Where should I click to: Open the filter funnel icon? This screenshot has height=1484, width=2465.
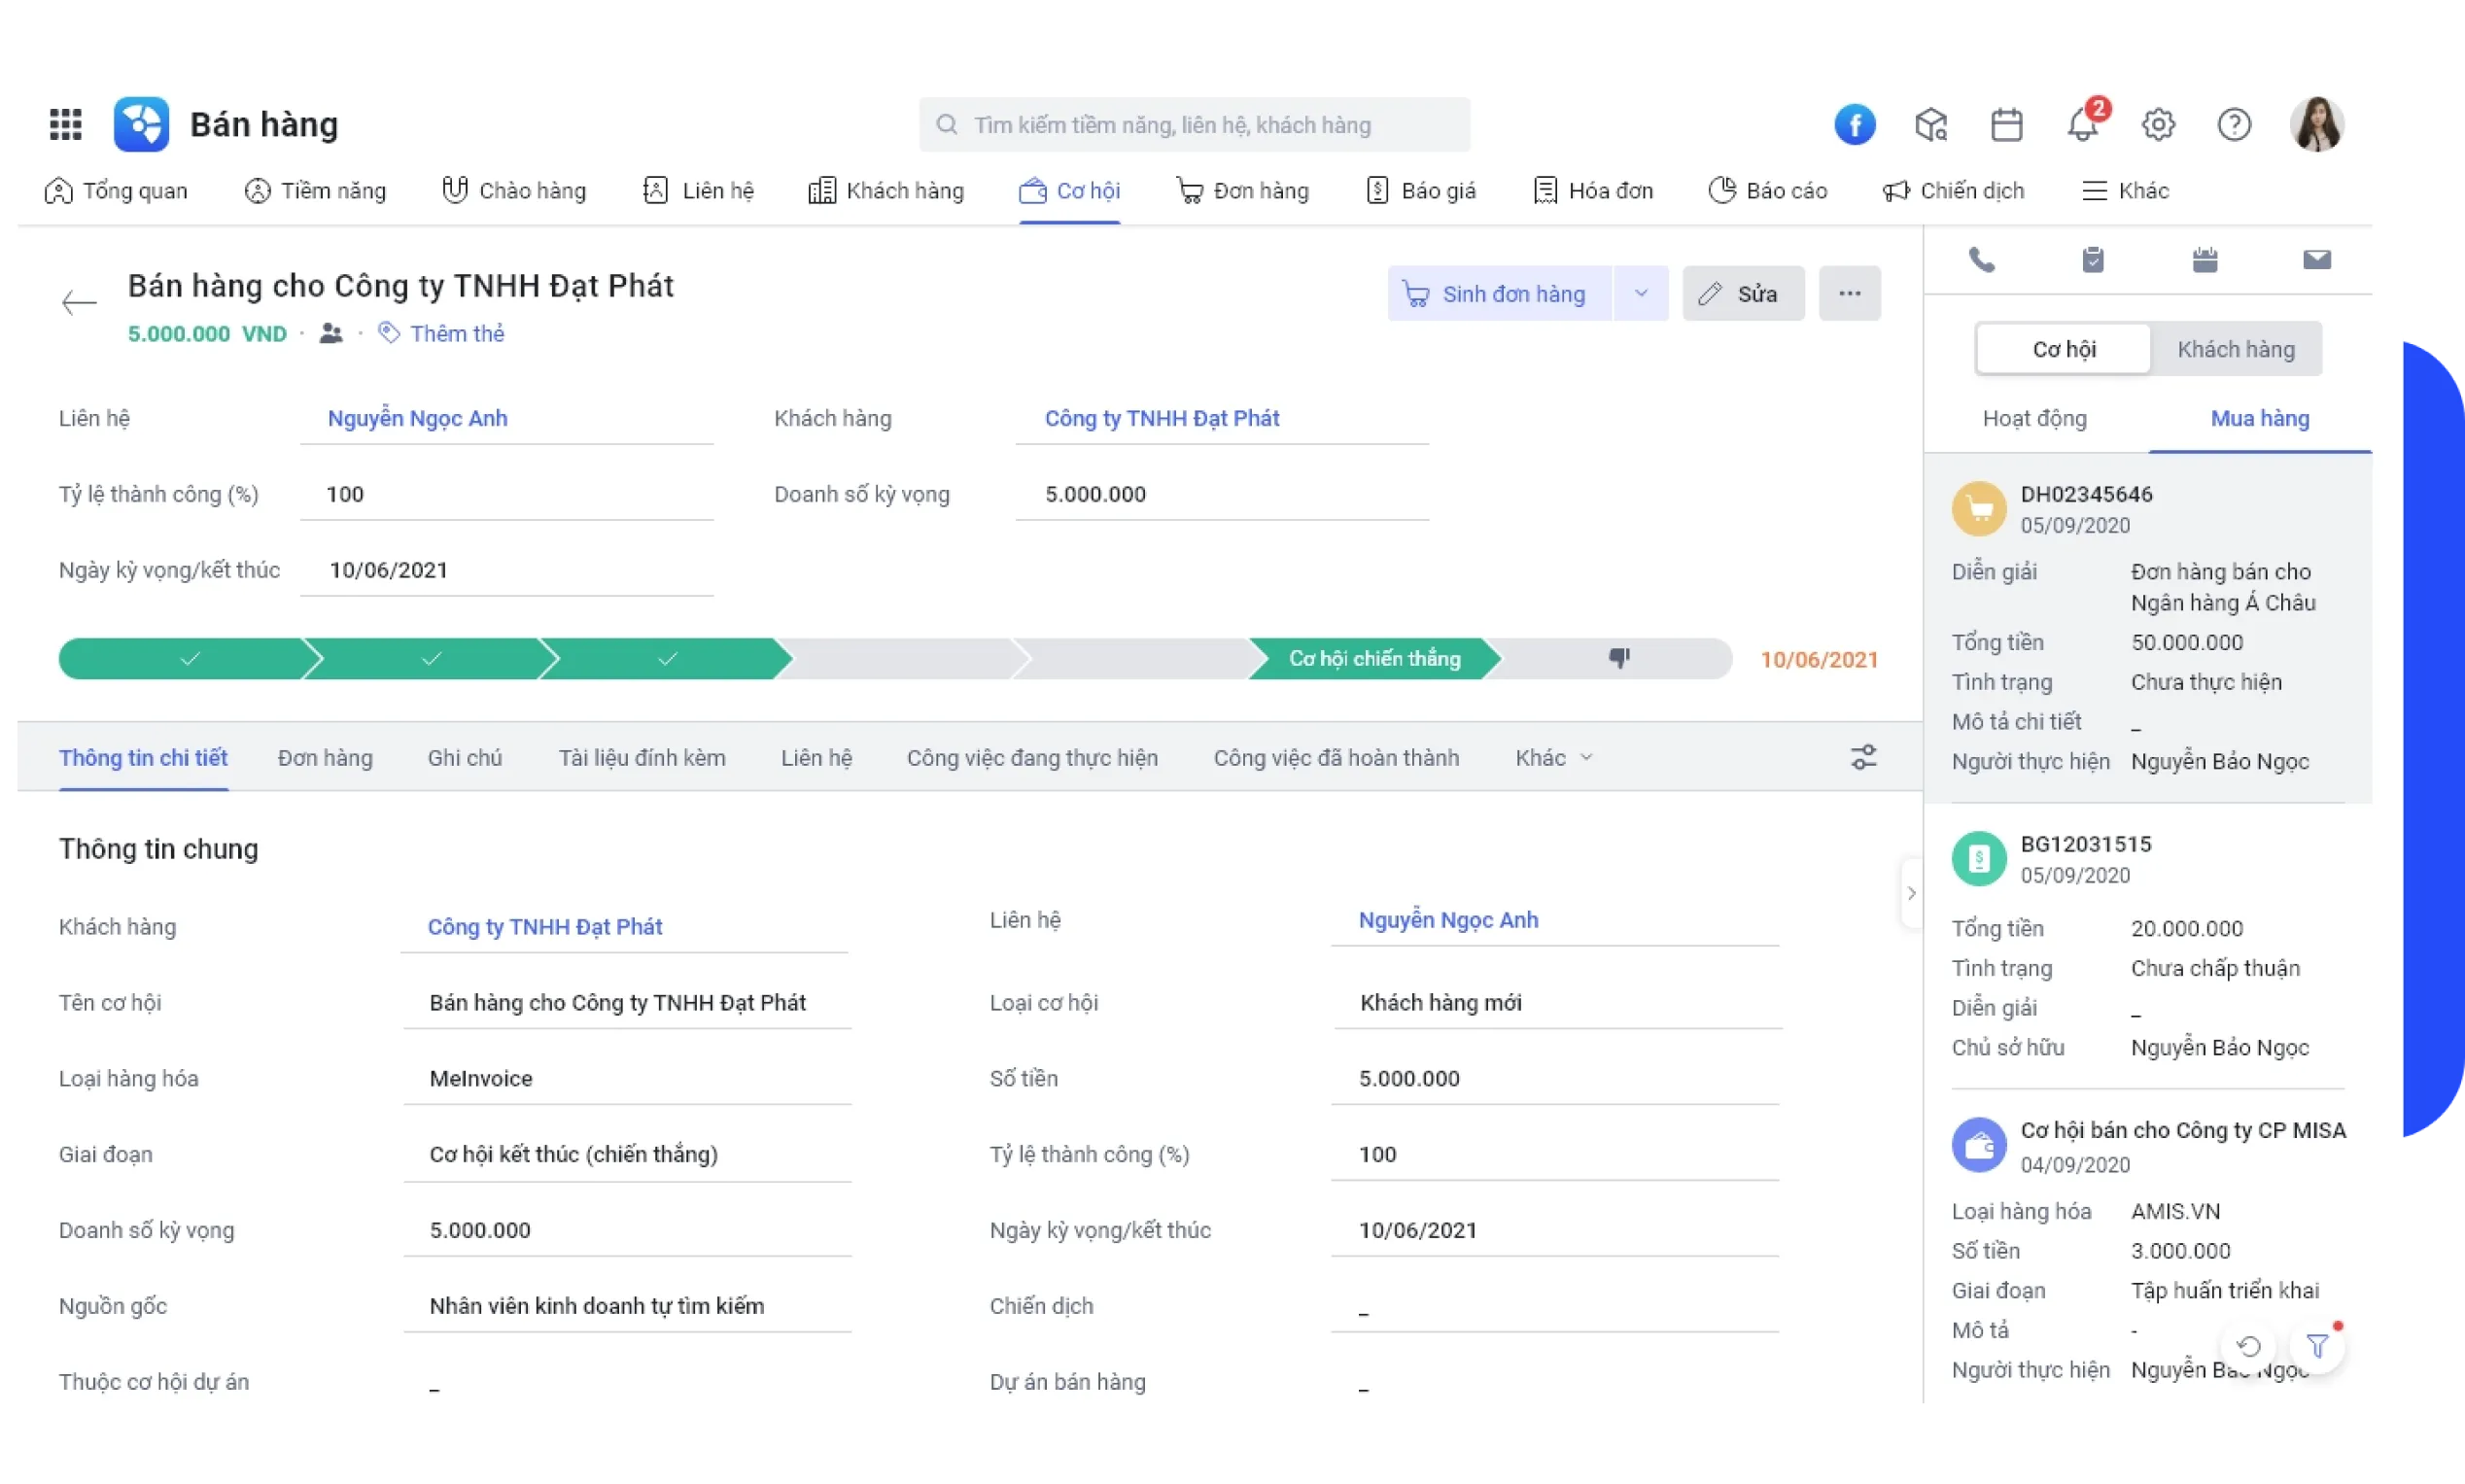click(2317, 1346)
